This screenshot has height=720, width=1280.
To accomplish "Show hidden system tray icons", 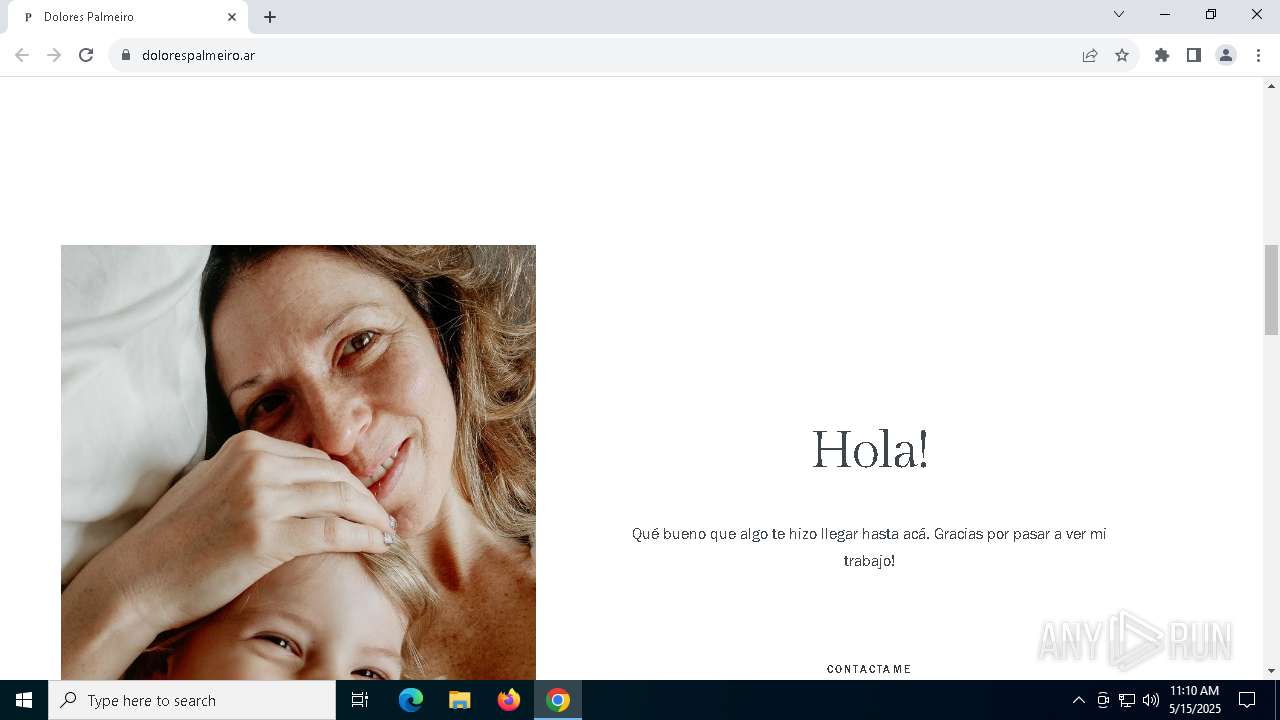I will 1078,700.
